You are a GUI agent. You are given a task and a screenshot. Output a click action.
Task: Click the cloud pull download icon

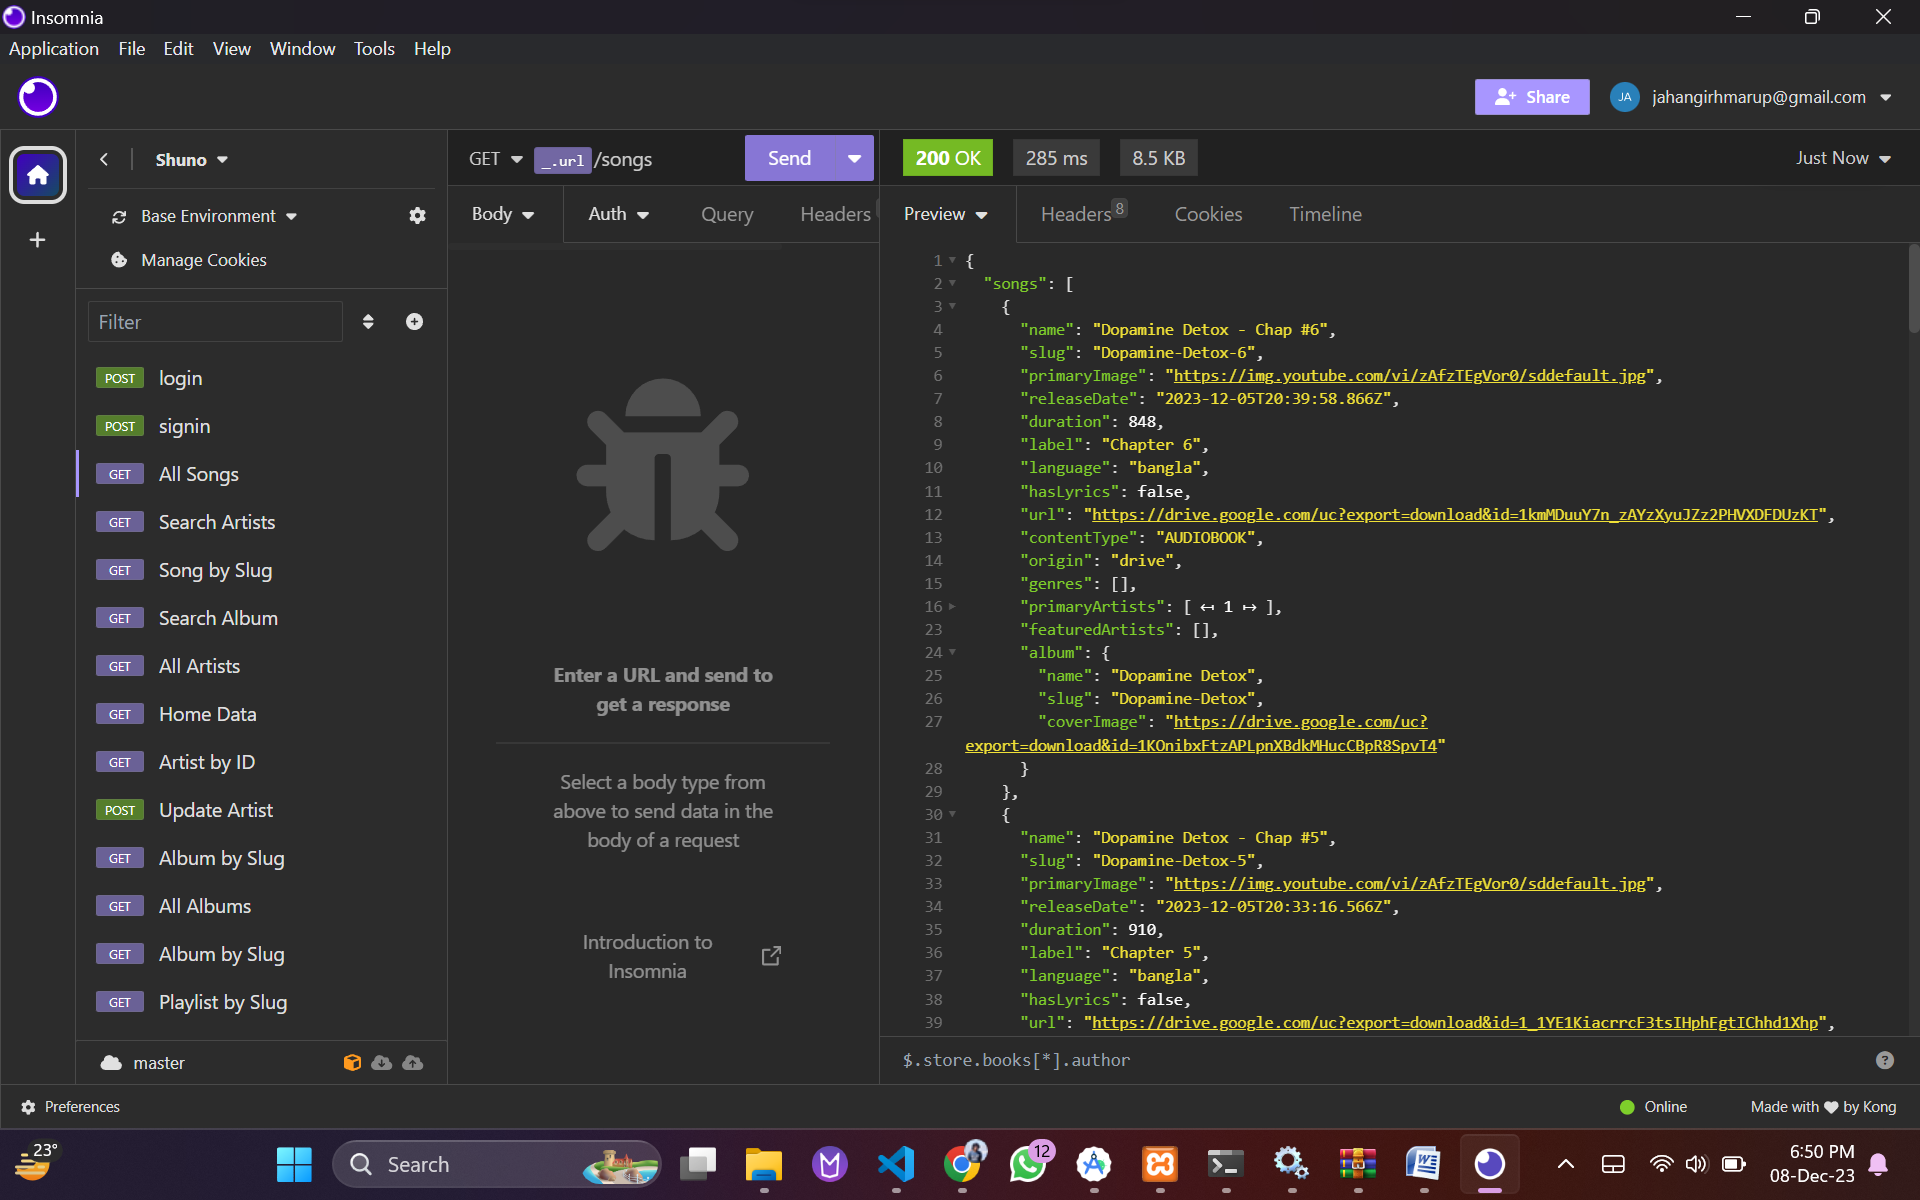click(382, 1063)
